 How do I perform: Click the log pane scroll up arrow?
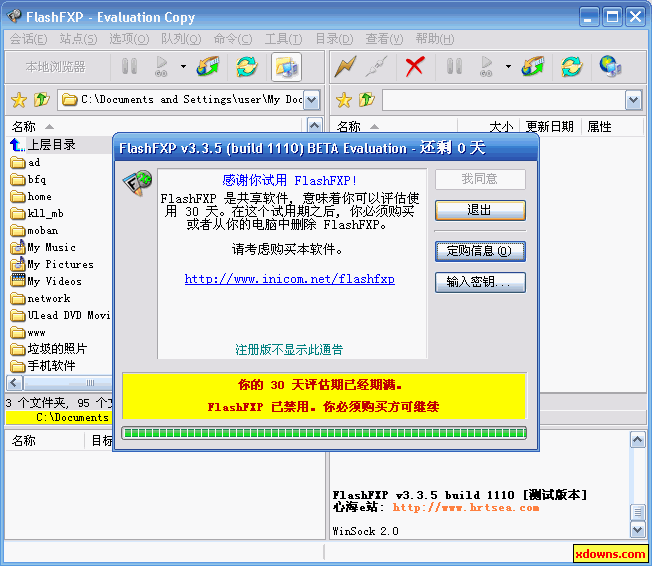click(x=638, y=440)
